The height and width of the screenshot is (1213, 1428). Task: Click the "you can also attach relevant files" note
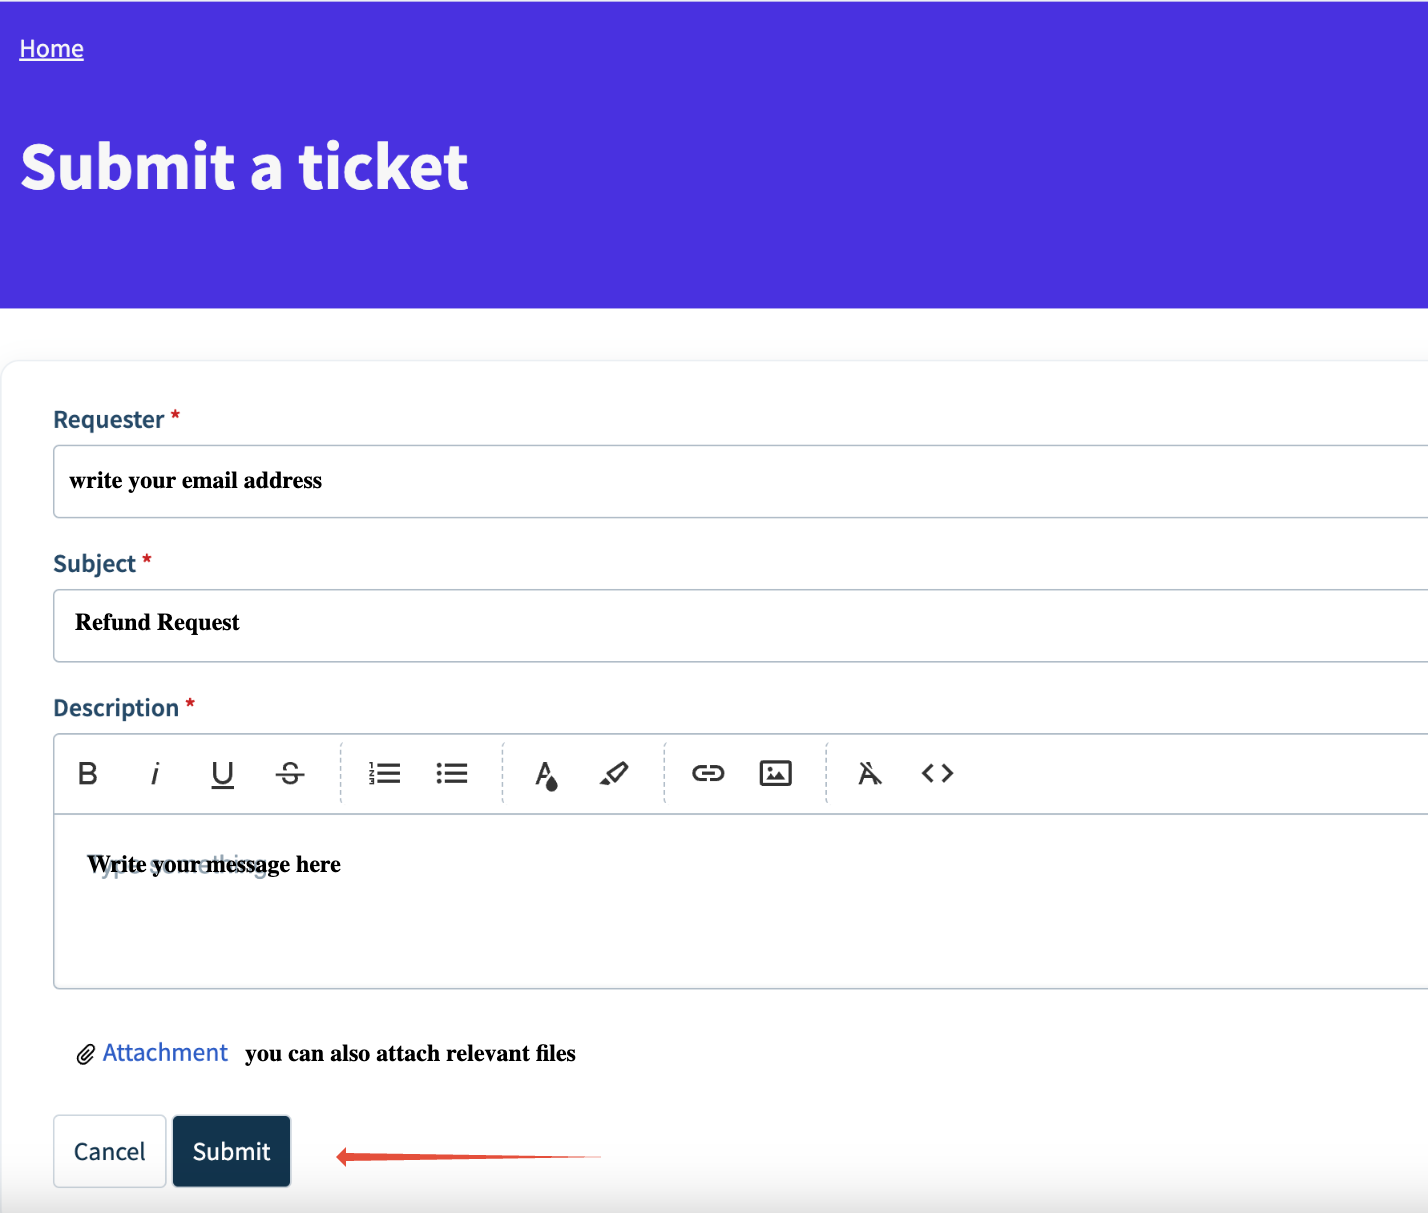410,1053
